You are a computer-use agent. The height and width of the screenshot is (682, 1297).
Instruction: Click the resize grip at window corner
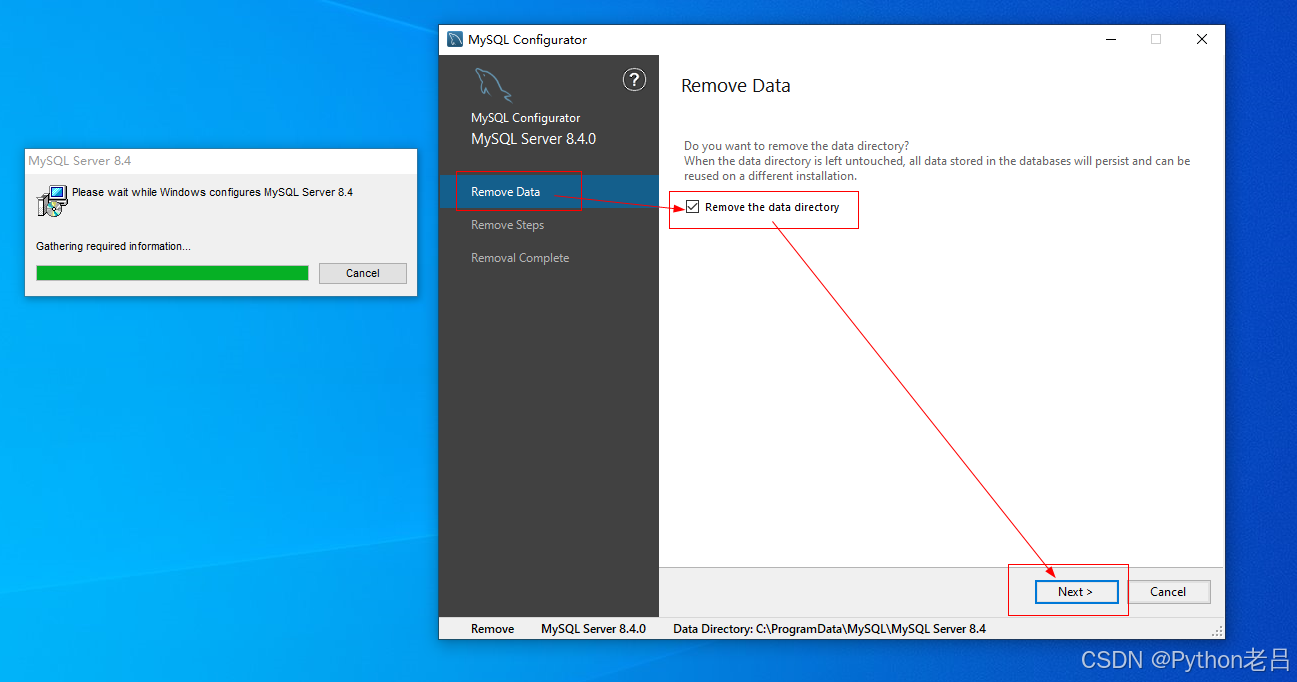pyautogui.click(x=1217, y=631)
